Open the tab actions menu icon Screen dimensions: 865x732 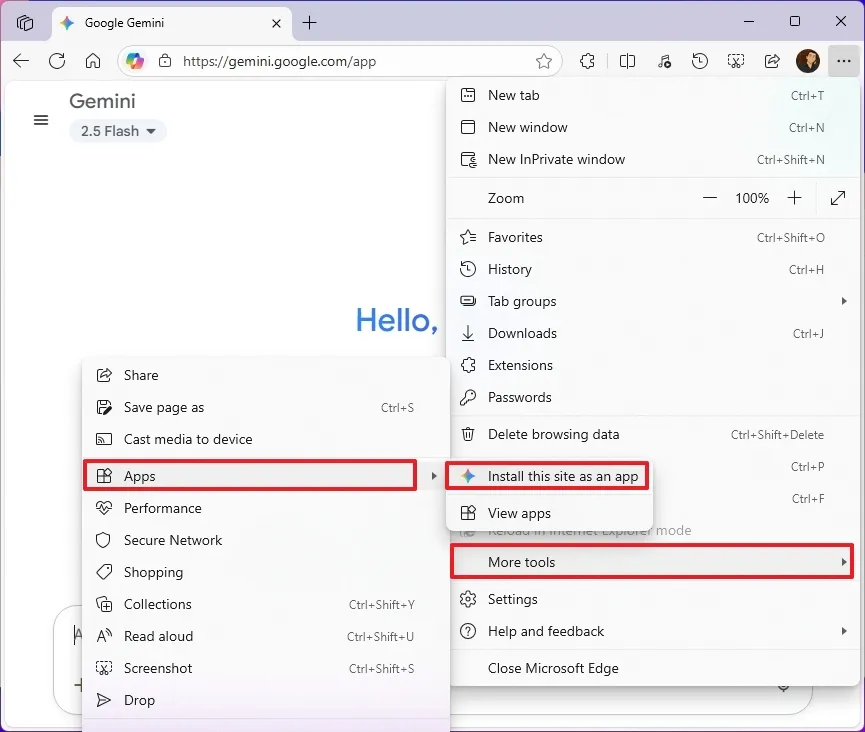pos(25,22)
